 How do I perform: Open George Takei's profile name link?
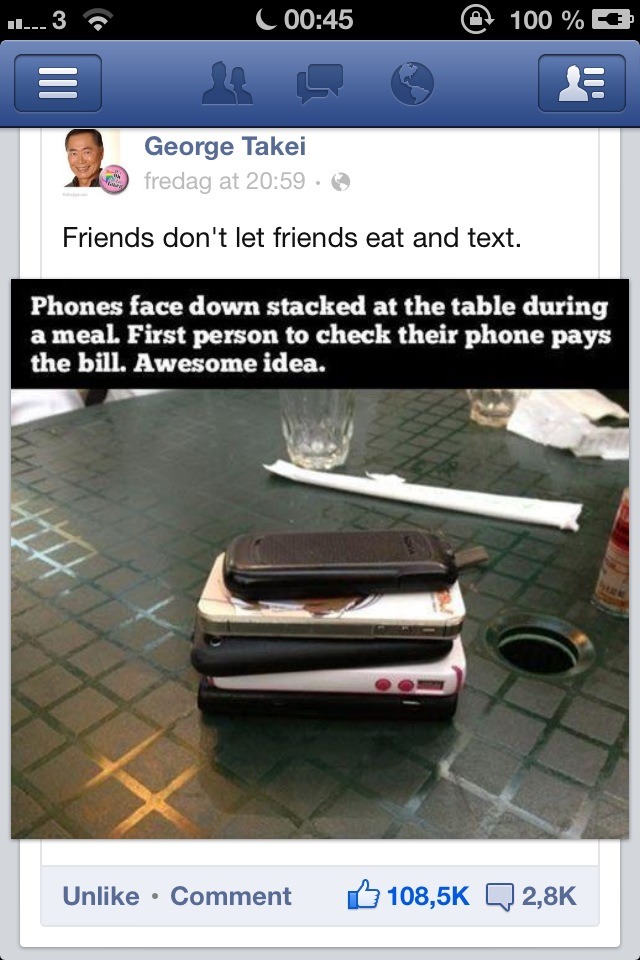click(x=225, y=146)
